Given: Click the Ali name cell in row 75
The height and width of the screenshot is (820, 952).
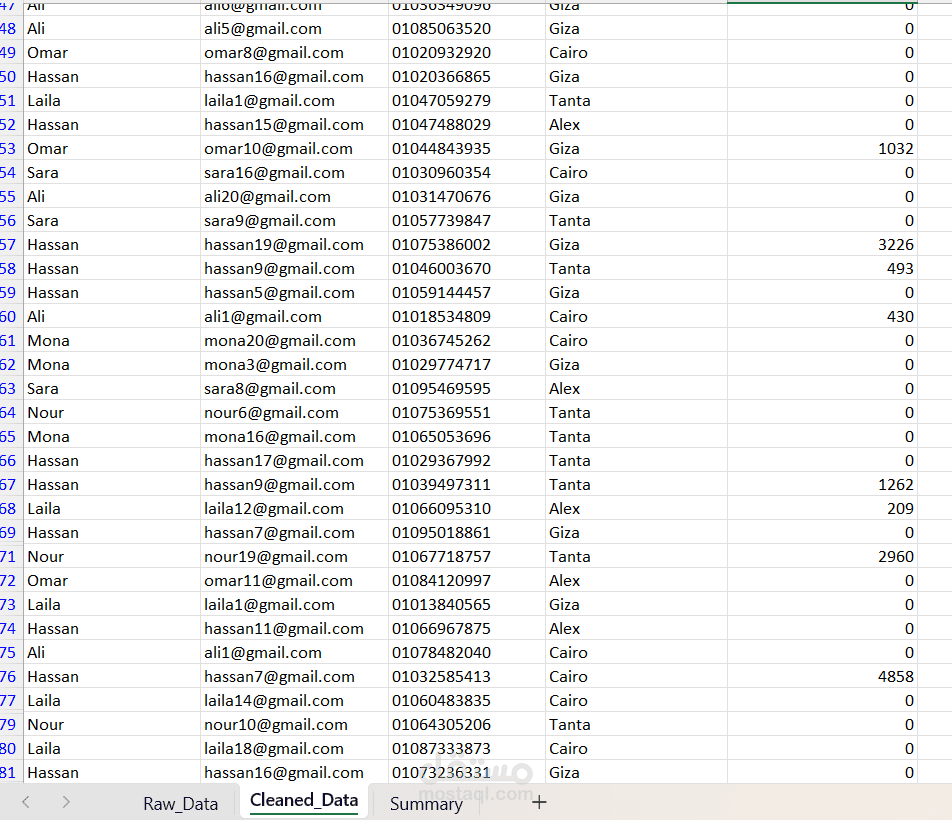Looking at the screenshot, I should click(112, 653).
